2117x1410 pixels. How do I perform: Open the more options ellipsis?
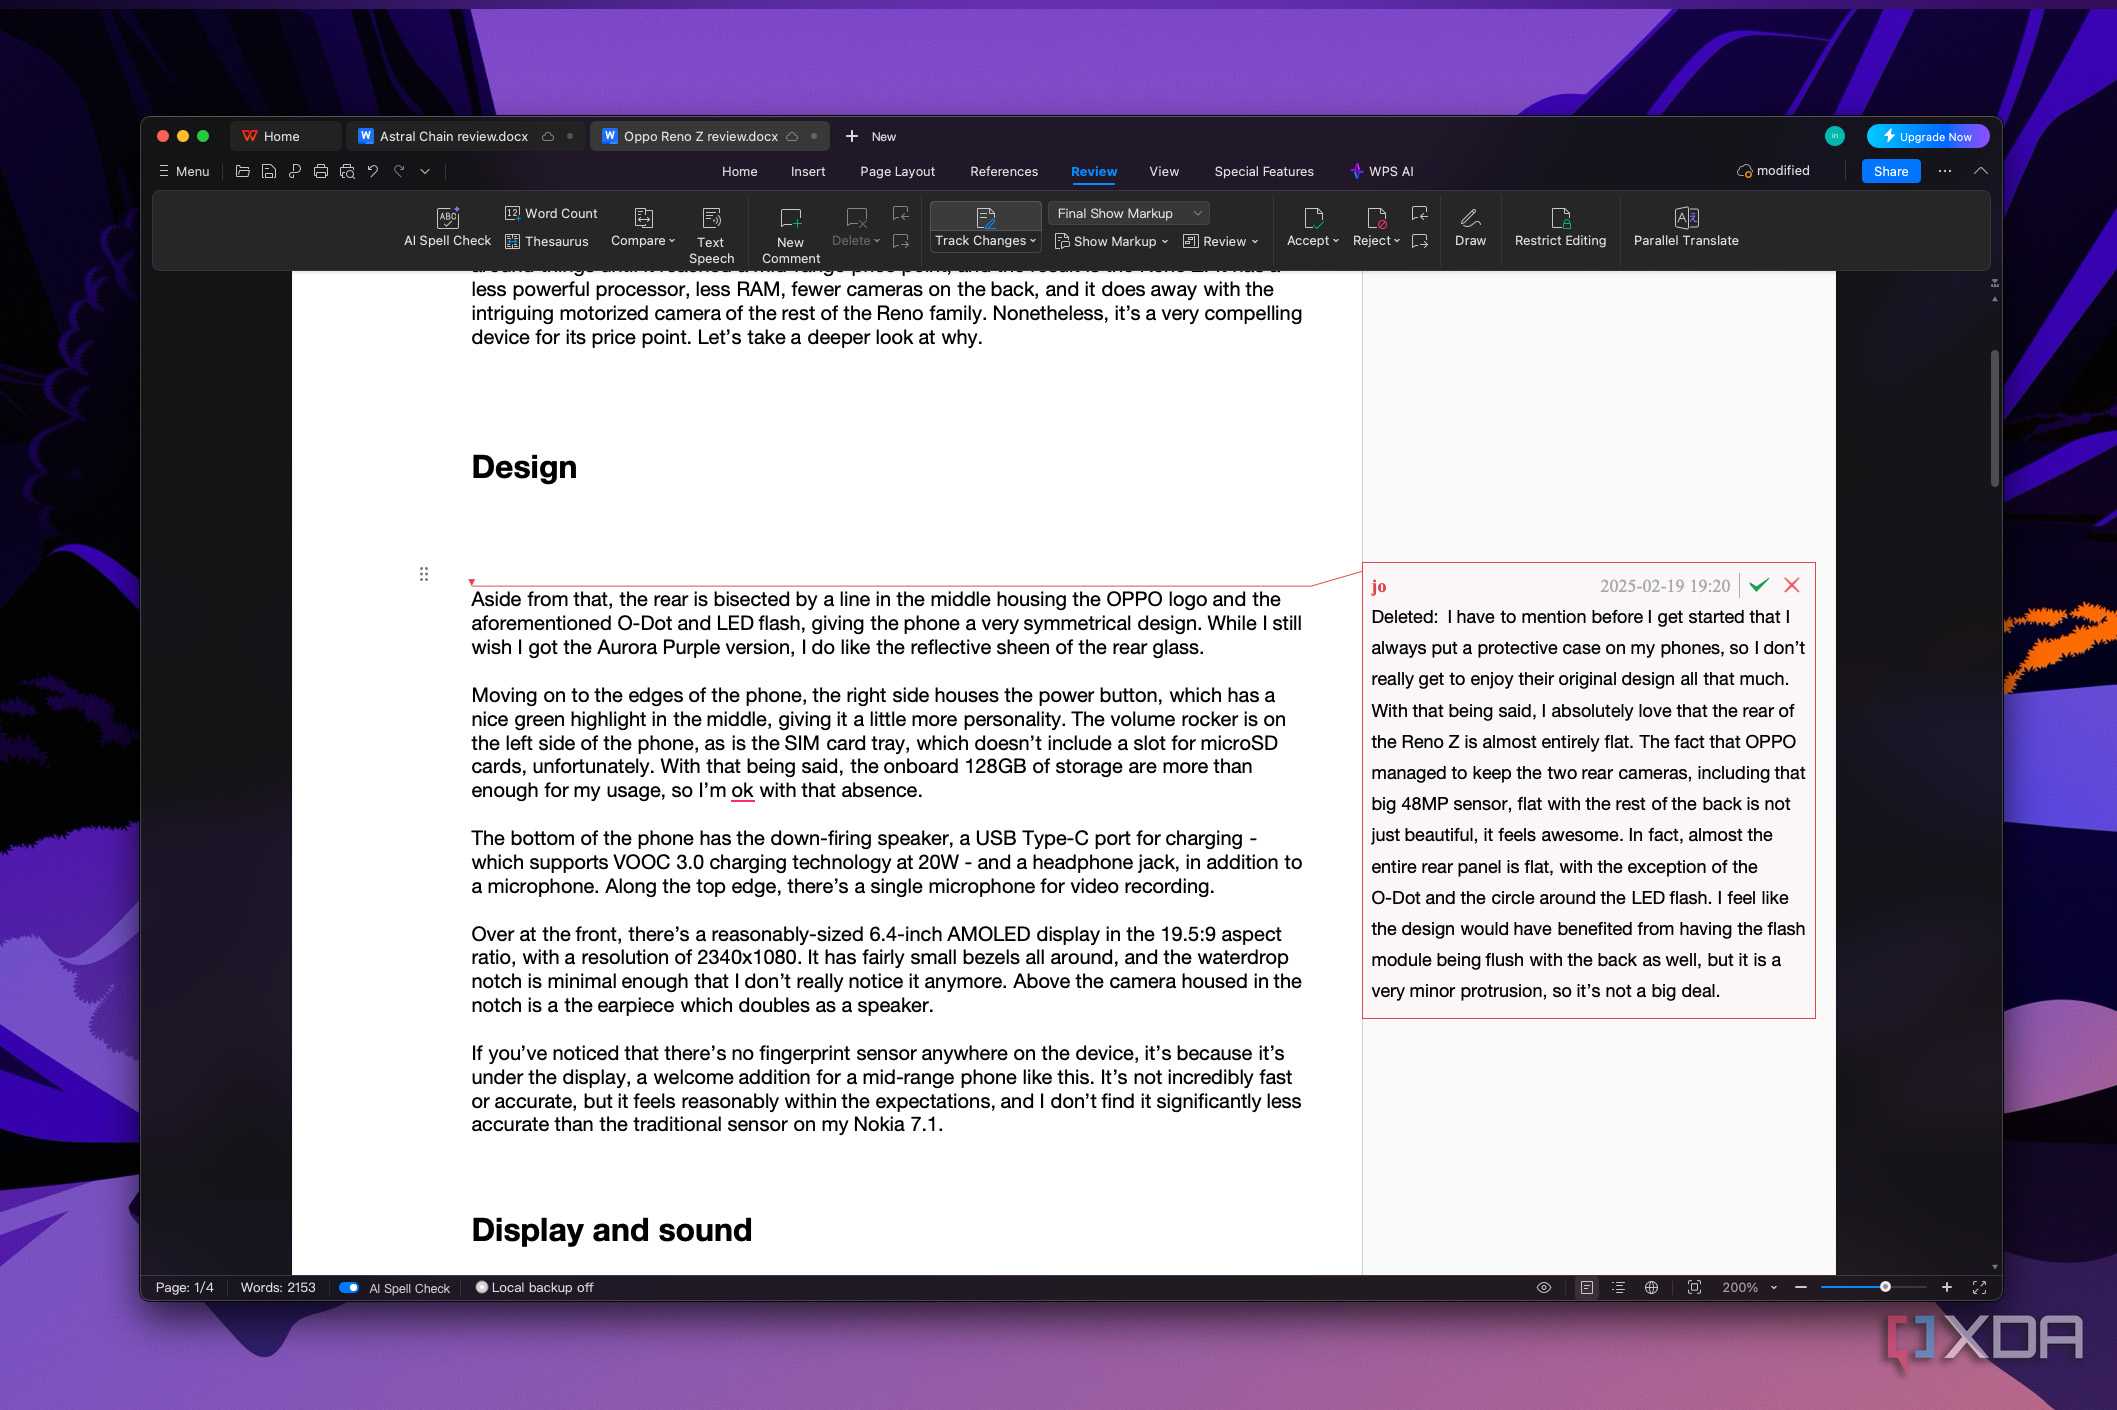pyautogui.click(x=1944, y=171)
